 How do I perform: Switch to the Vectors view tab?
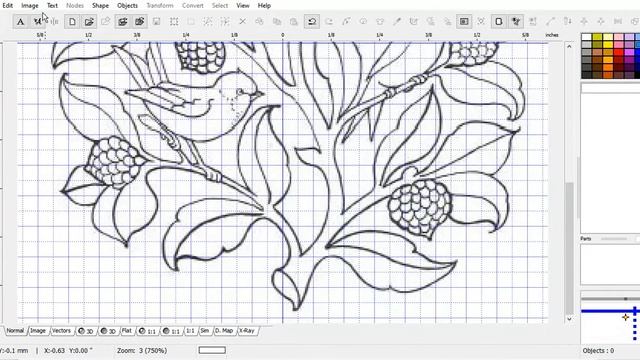62,331
